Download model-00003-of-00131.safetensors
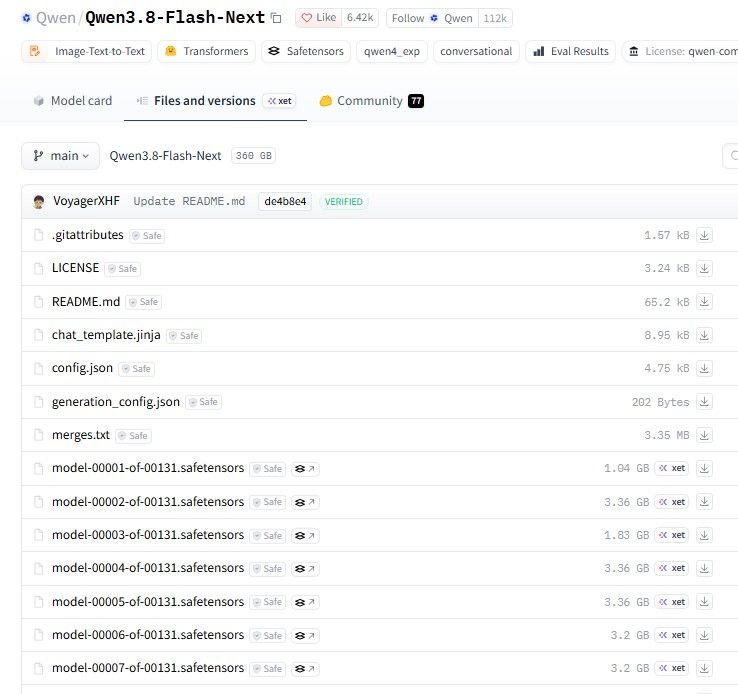Viewport: 738px width, 694px height. 704,535
